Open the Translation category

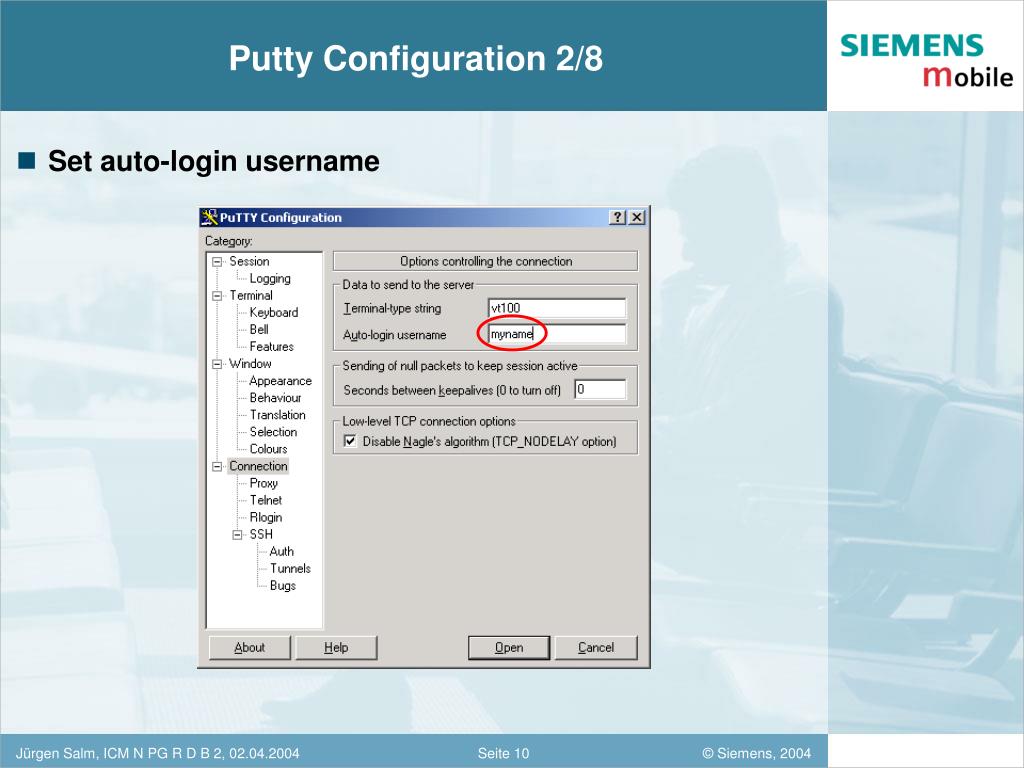(277, 415)
